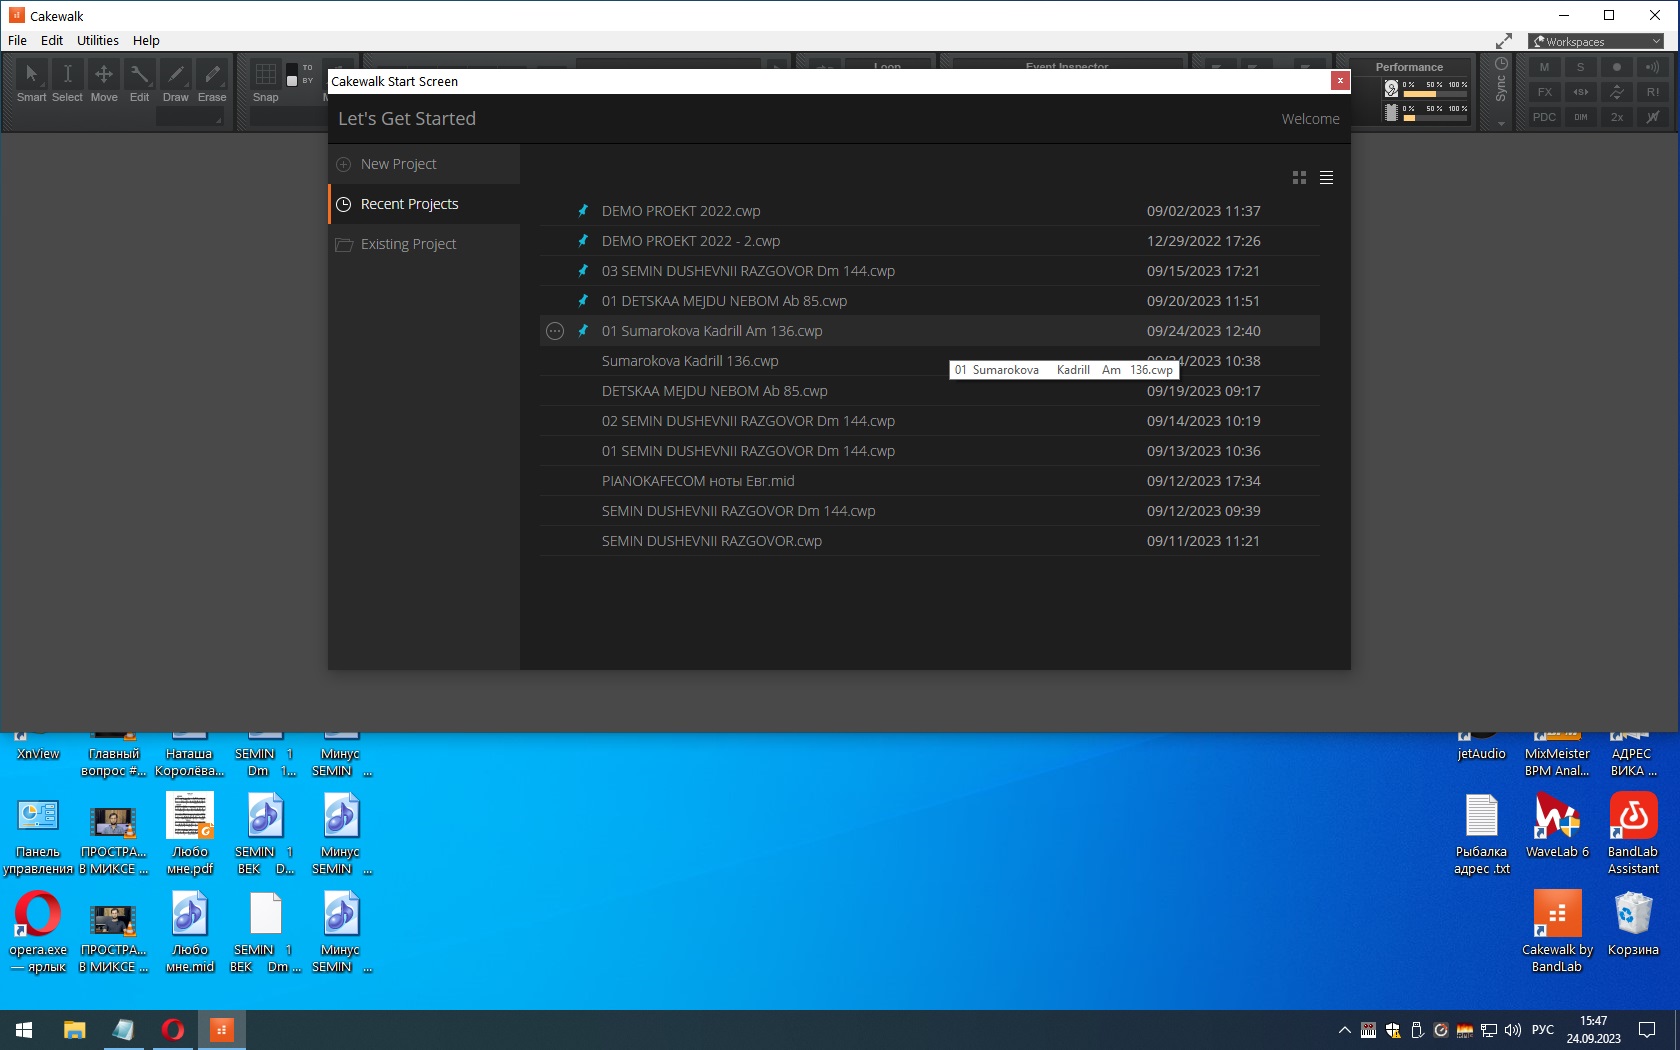The image size is (1680, 1050).
Task: Select New Project in Start Screen
Action: (x=424, y=164)
